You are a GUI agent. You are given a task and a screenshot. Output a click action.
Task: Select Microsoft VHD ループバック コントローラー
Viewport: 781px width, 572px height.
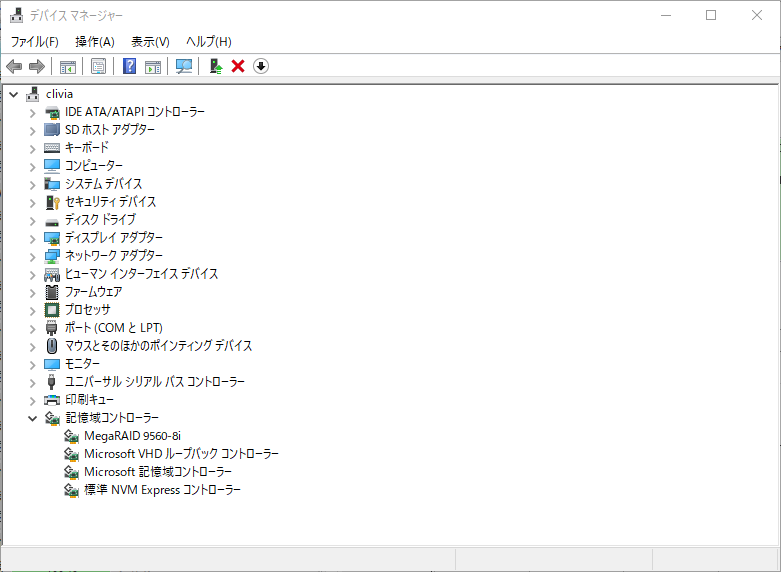tap(181, 453)
